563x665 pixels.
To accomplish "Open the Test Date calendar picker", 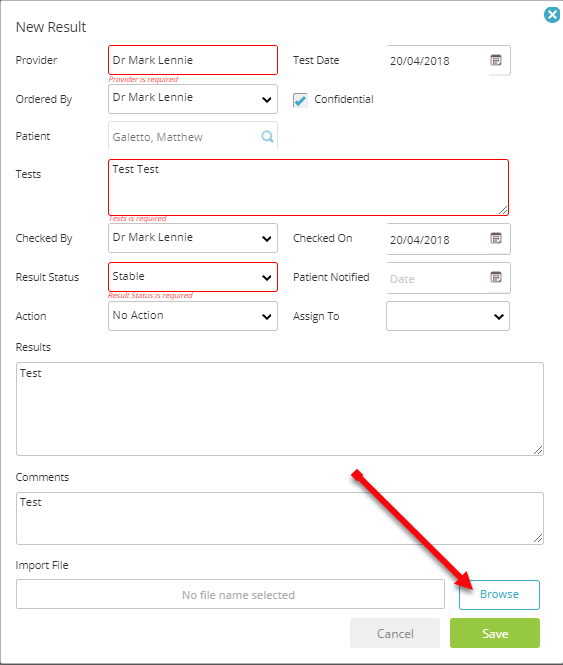I will (x=496, y=60).
